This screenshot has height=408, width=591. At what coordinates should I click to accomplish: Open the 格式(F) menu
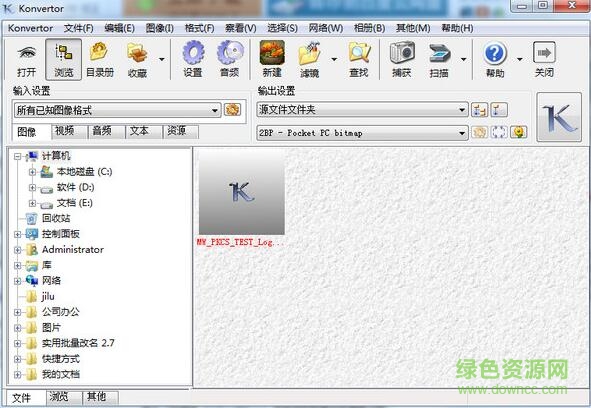click(x=199, y=28)
